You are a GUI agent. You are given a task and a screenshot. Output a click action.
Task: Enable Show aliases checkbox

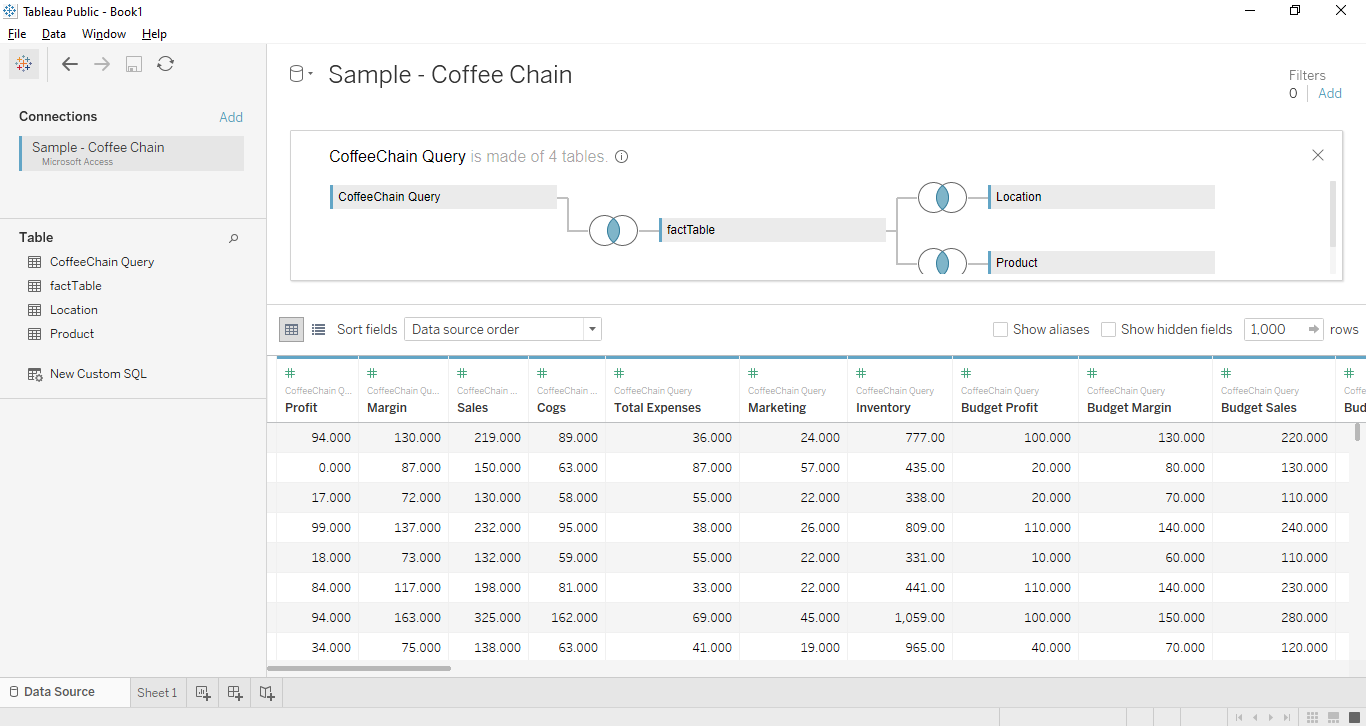[1000, 329]
